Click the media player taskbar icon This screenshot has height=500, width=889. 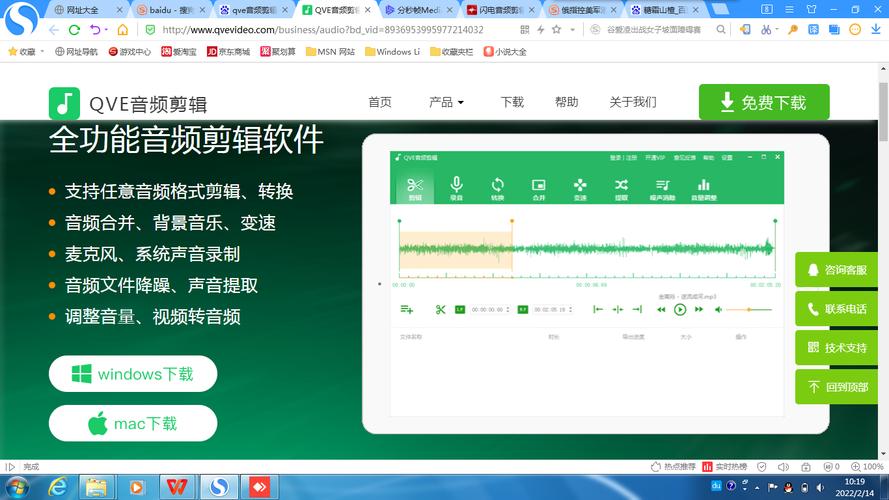click(x=137, y=487)
